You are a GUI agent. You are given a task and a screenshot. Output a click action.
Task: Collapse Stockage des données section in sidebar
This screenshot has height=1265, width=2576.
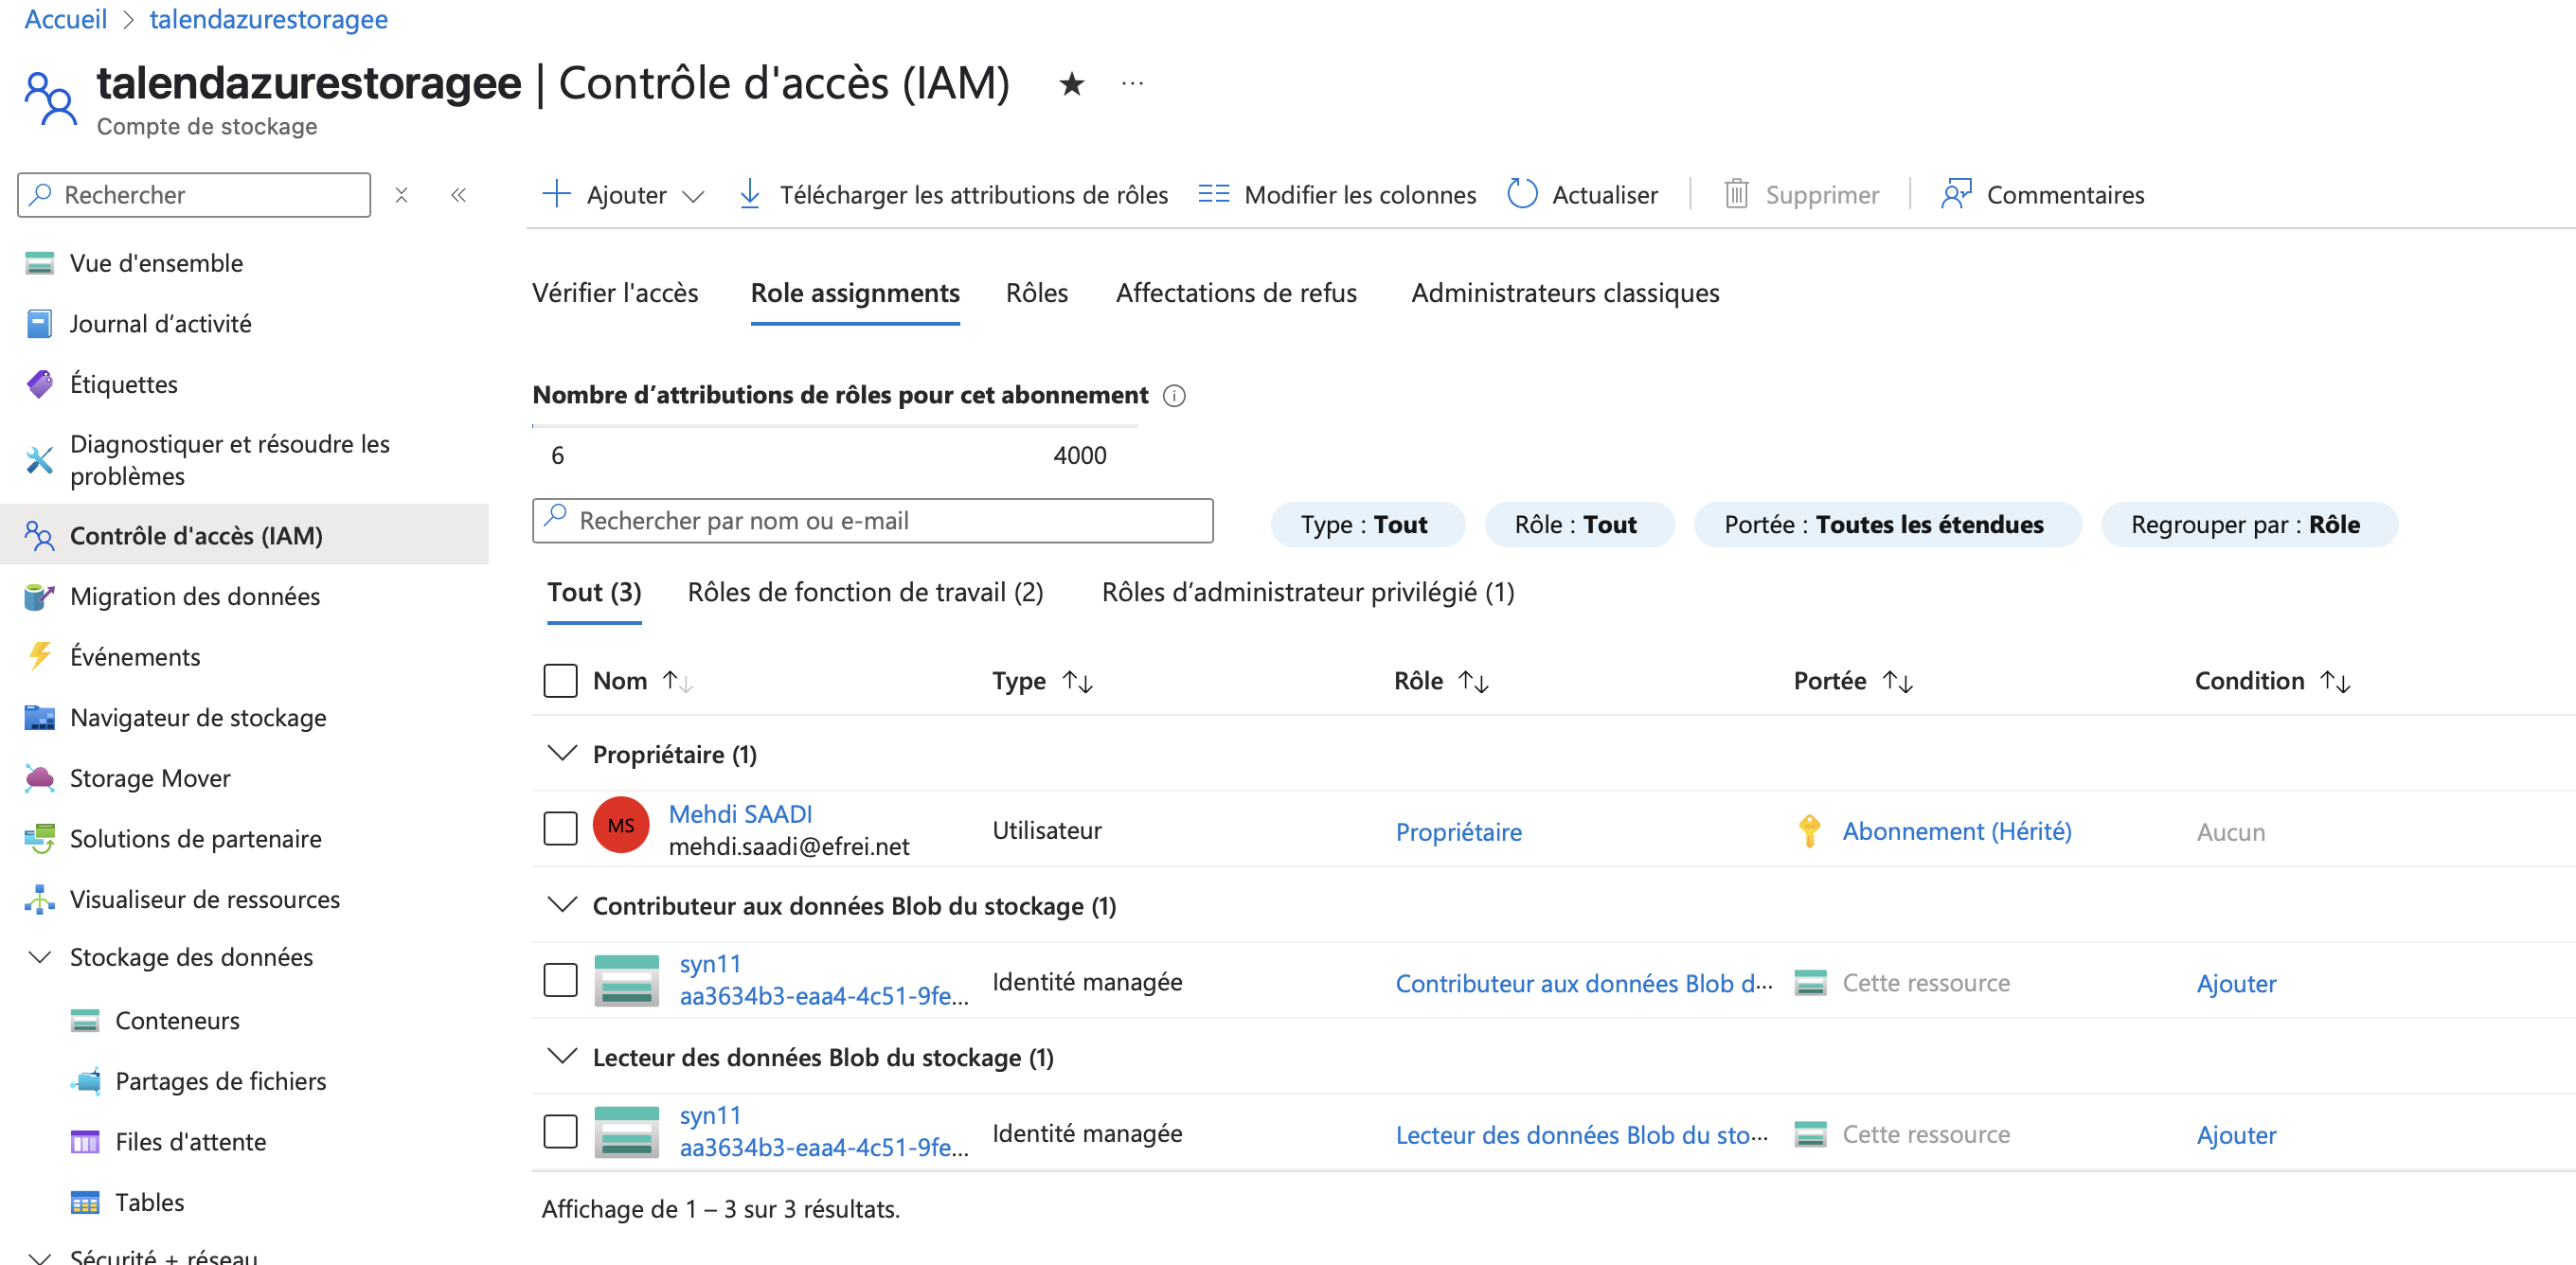[x=40, y=957]
